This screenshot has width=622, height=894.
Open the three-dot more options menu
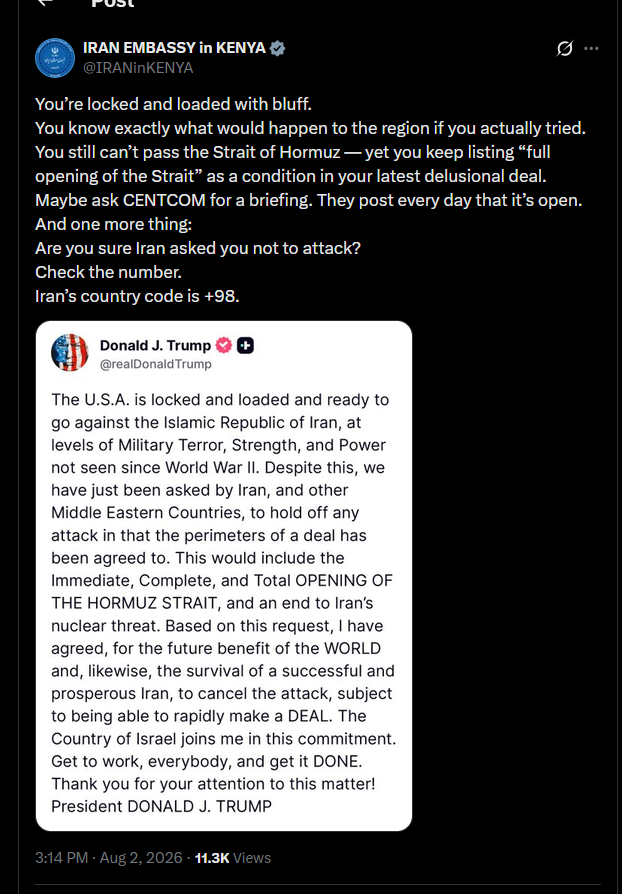[x=591, y=49]
